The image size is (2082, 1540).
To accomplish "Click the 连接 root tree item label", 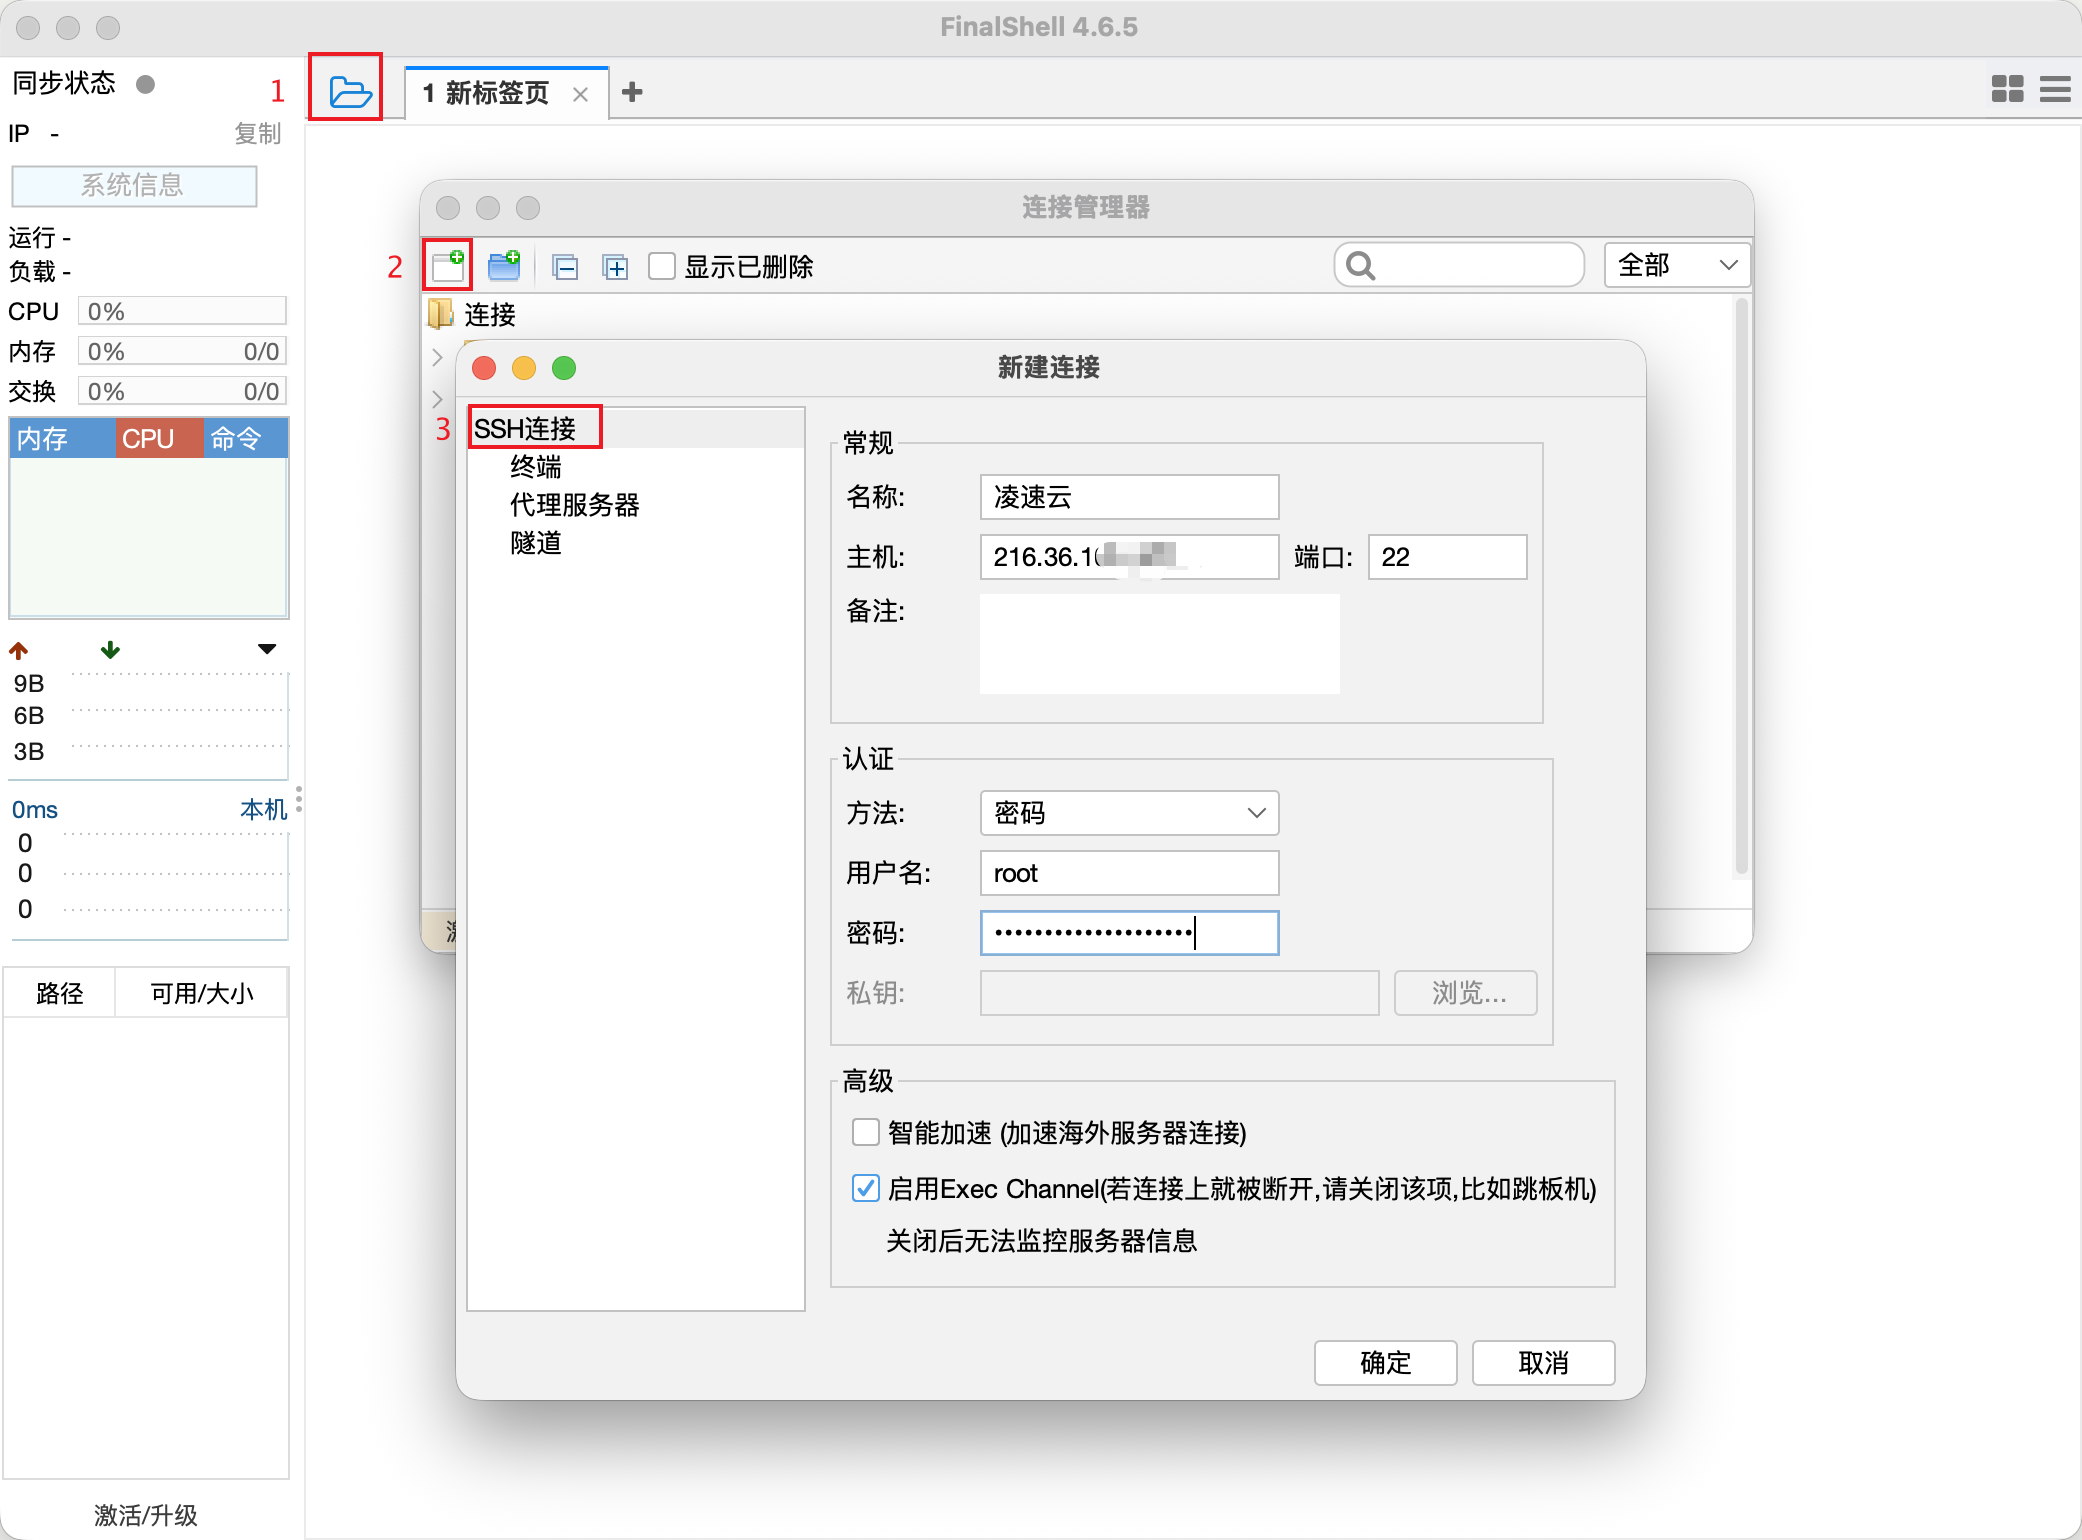I will [490, 315].
